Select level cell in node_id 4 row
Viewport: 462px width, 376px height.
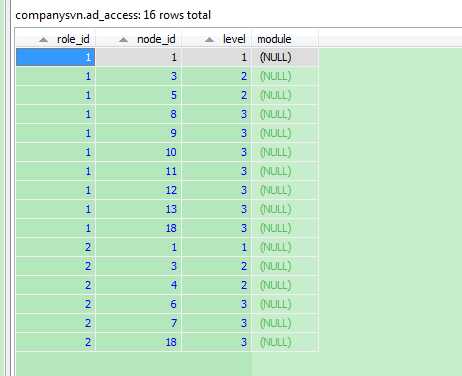(216, 285)
